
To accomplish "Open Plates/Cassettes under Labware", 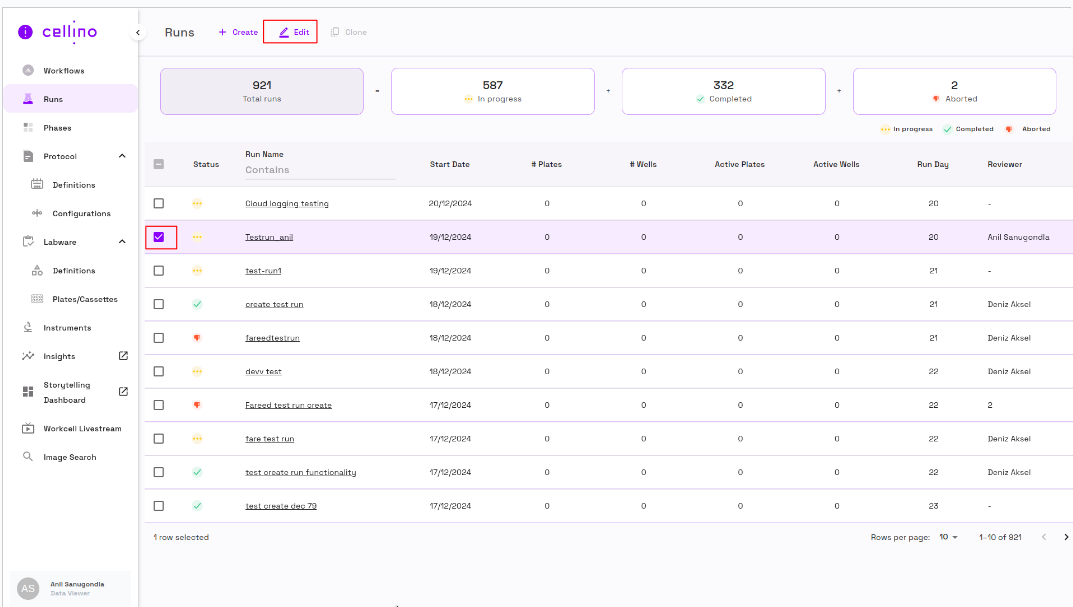I will [84, 299].
